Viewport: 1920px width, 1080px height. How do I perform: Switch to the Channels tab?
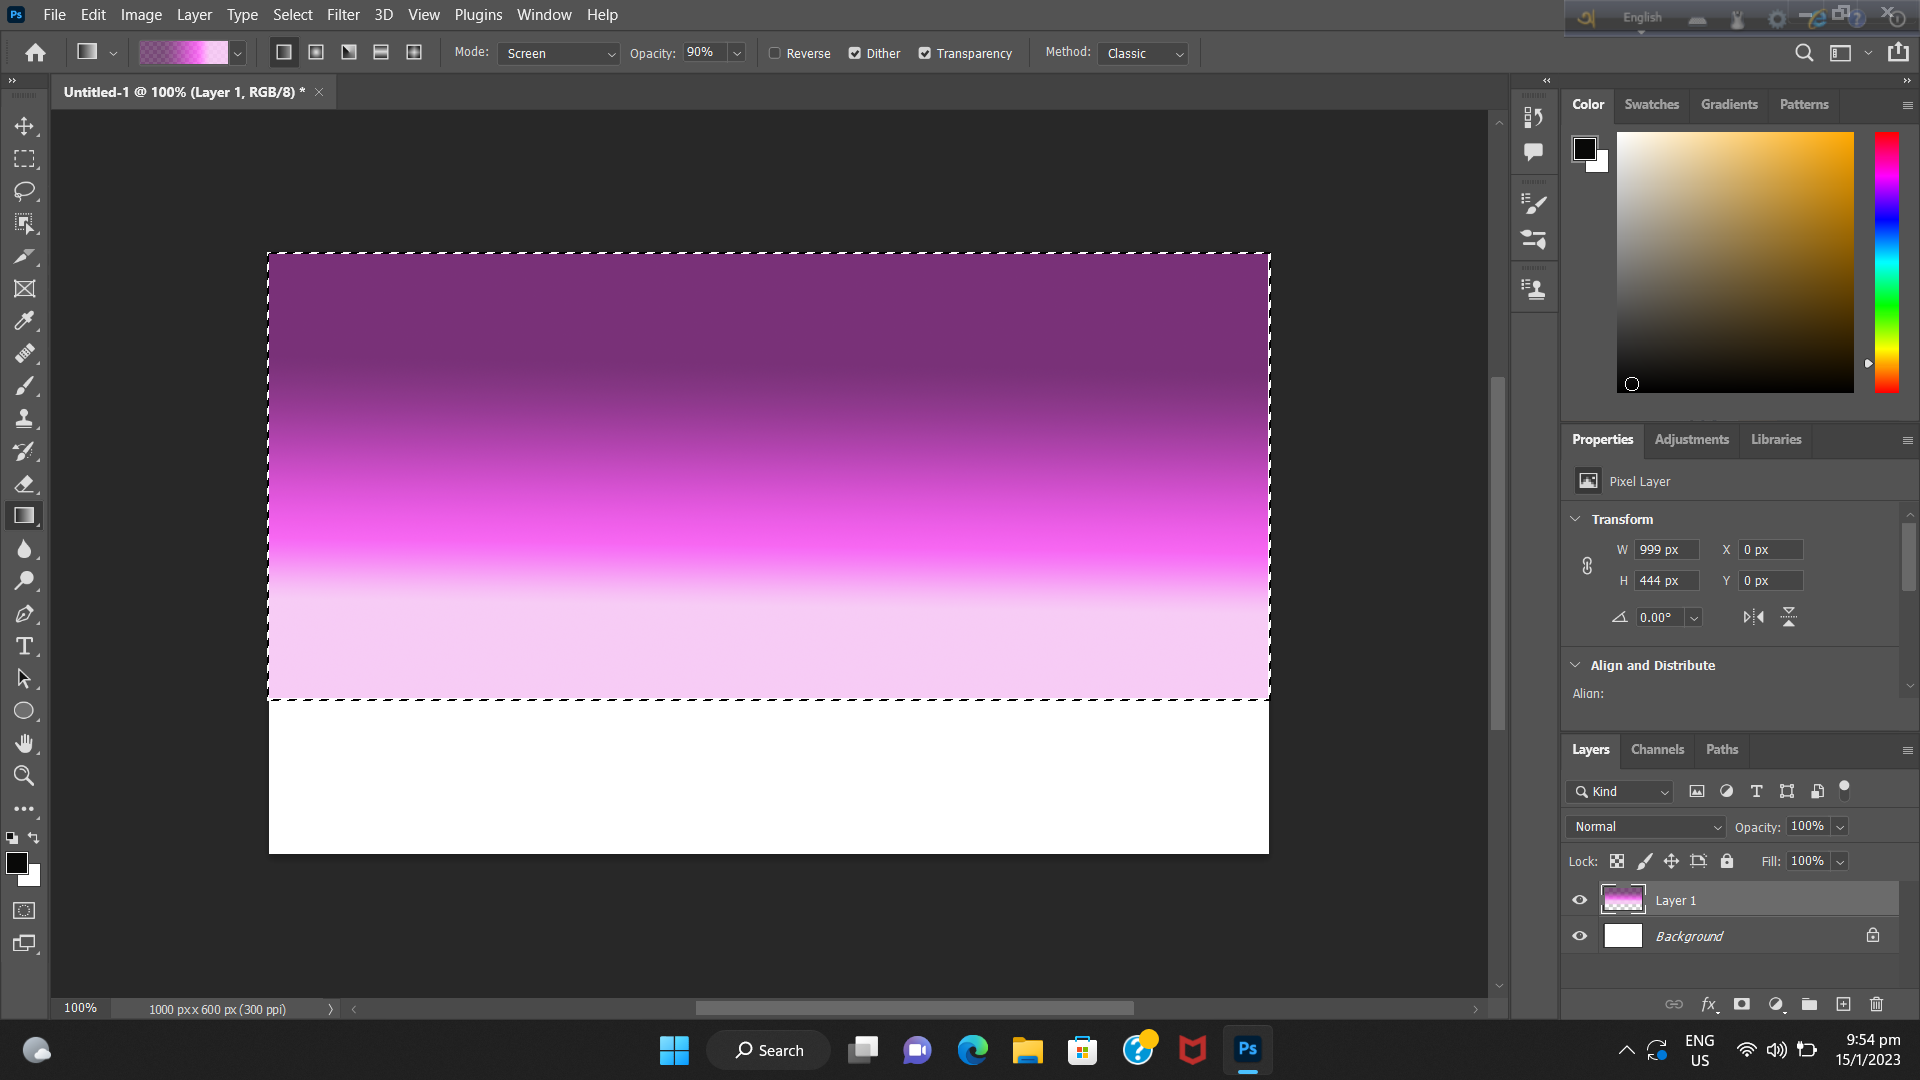[x=1657, y=749]
